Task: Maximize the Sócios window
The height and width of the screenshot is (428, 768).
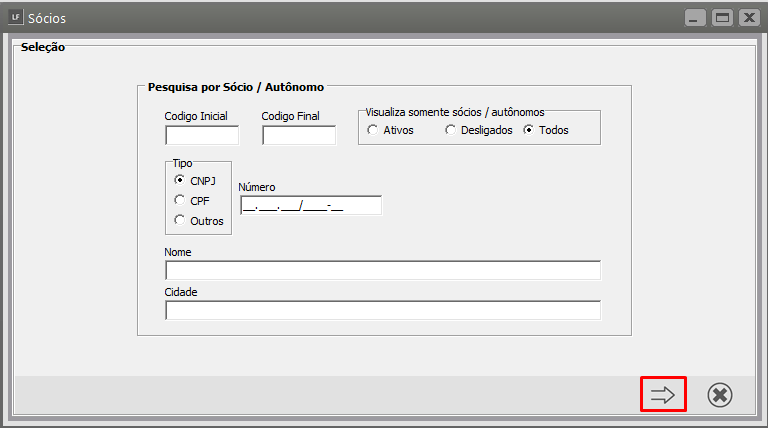Action: point(720,17)
